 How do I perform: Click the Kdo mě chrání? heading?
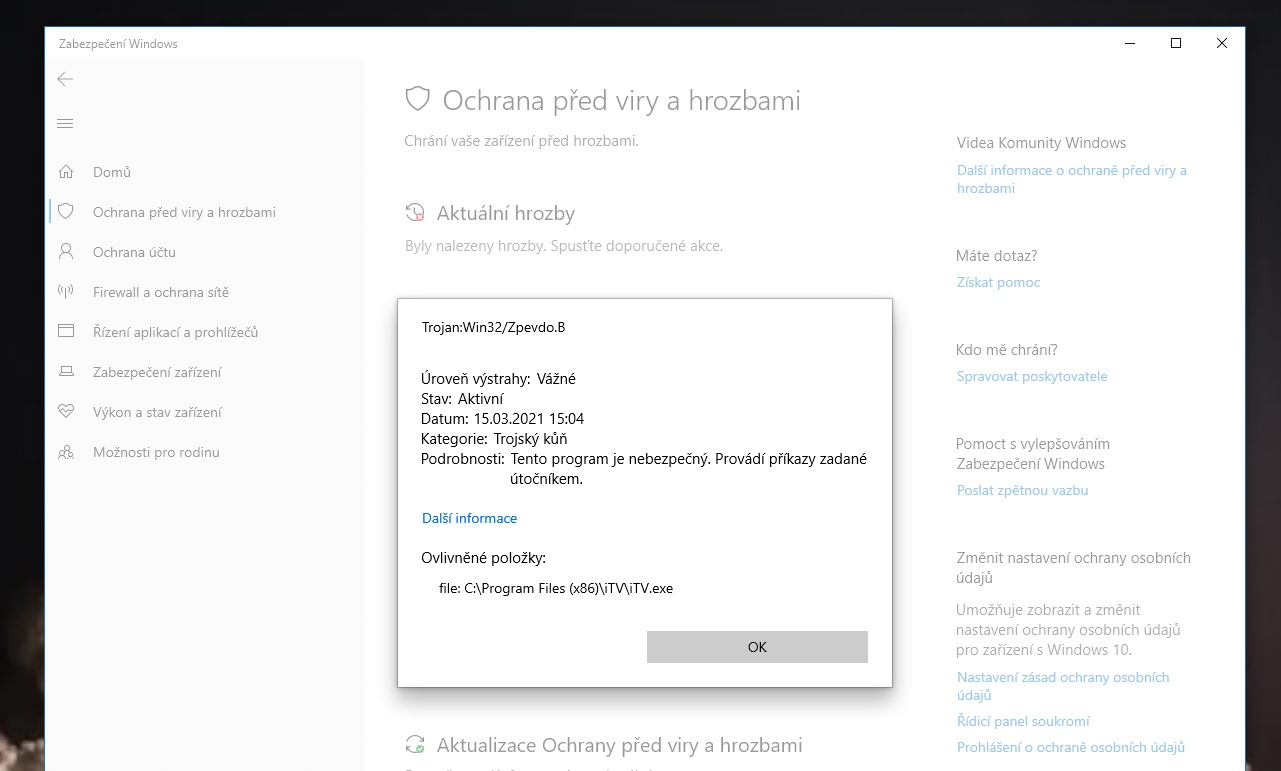1006,350
